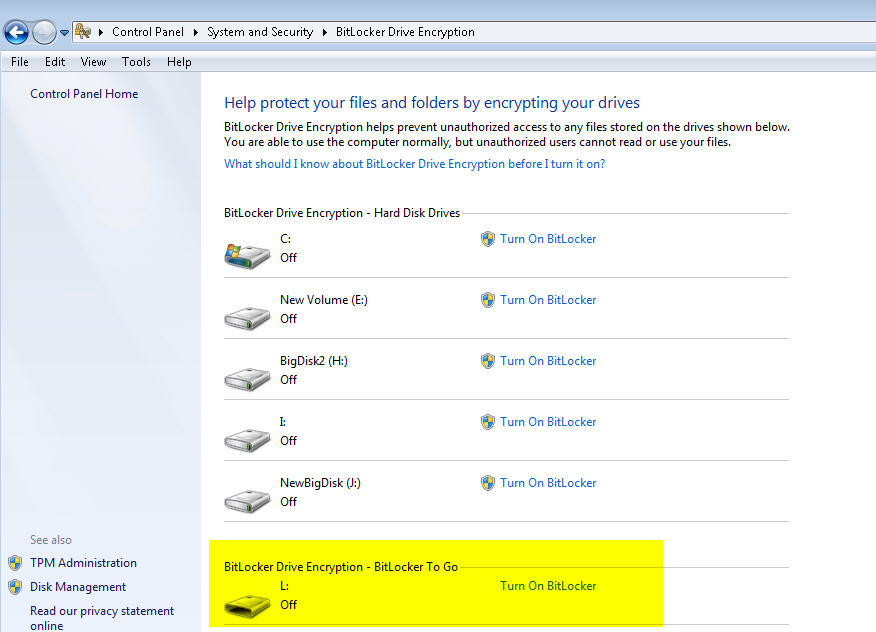Click the BigDisk2 (H:) drive icon
This screenshot has width=876, height=632.
click(246, 378)
